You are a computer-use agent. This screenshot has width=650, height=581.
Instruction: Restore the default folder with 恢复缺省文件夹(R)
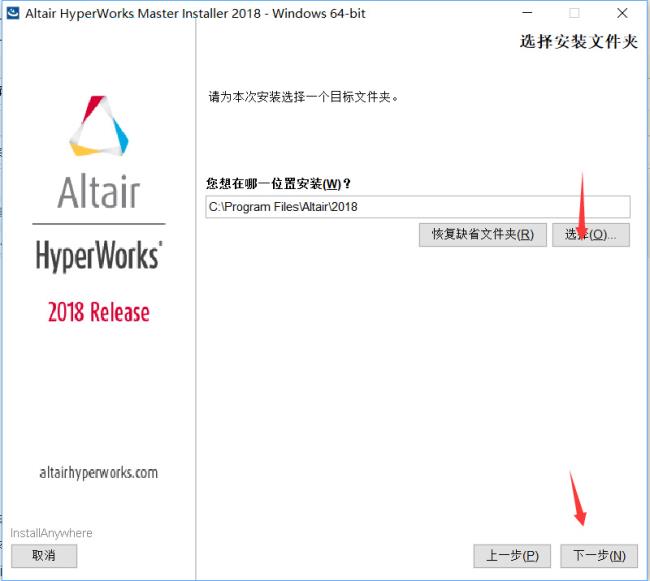483,235
